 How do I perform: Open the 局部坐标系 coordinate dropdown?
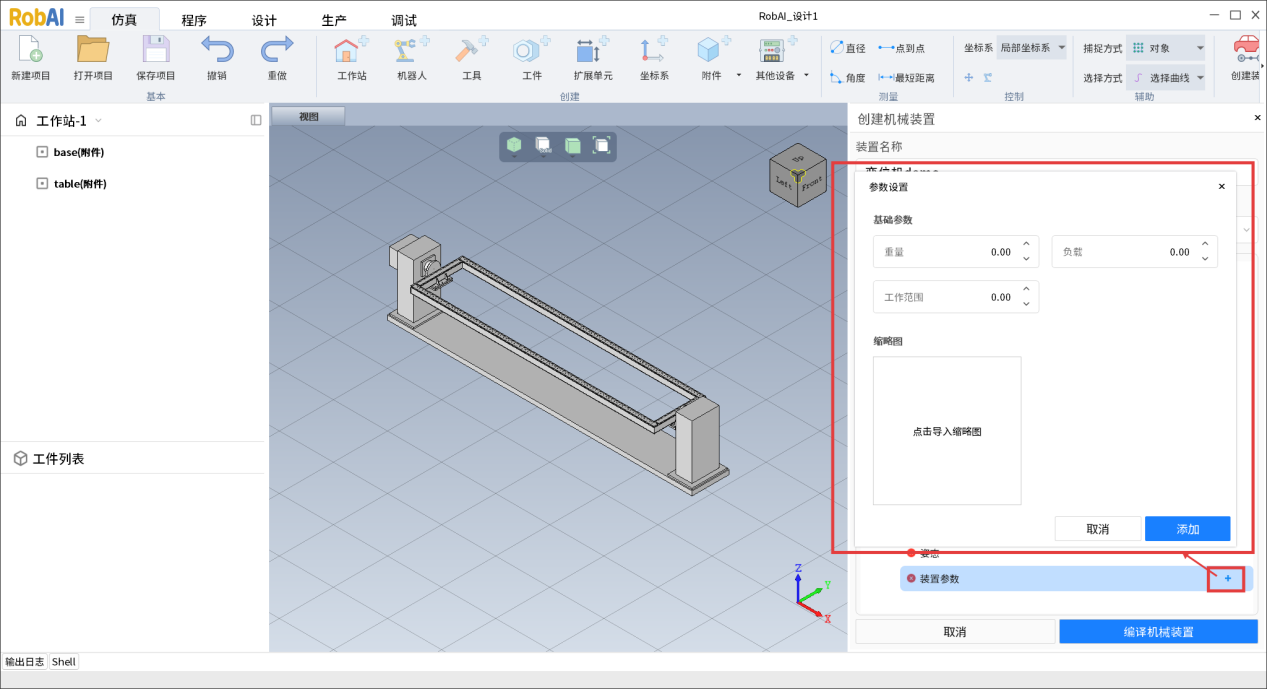coord(1032,48)
